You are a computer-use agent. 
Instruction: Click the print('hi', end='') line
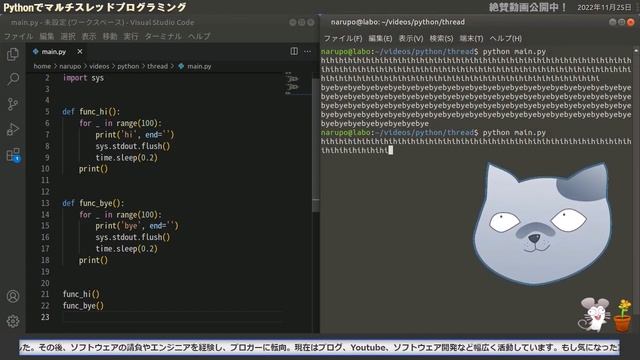click(135, 135)
